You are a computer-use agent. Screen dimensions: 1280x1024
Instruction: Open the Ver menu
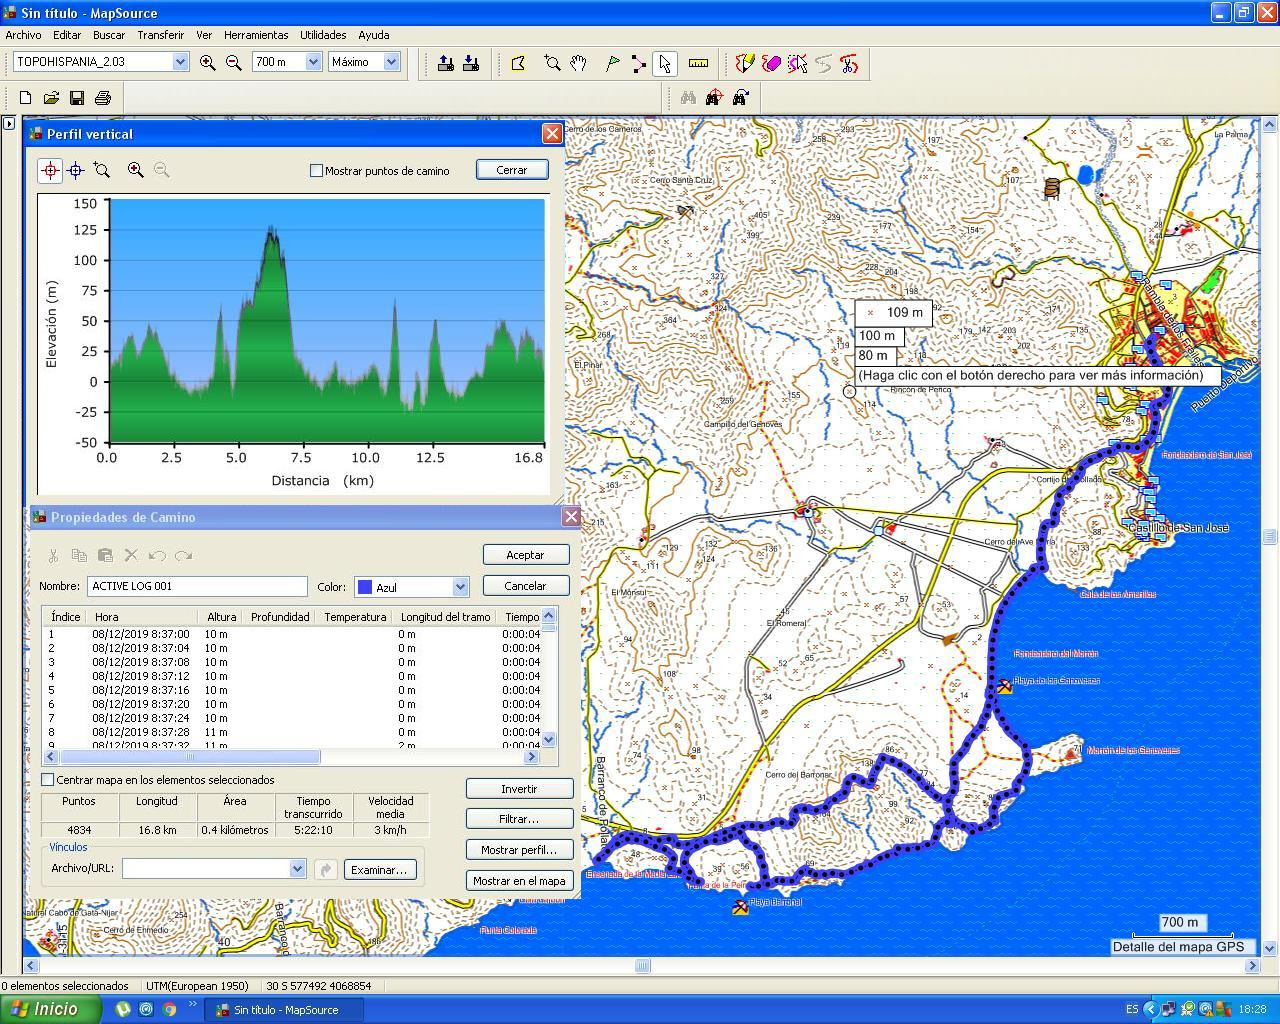(204, 35)
